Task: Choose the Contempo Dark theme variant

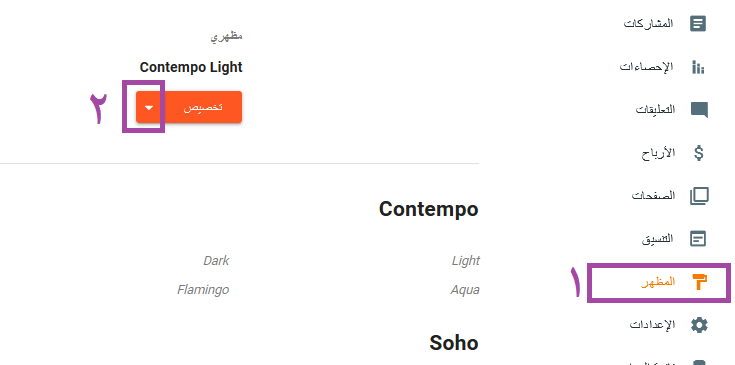Action: point(216,261)
